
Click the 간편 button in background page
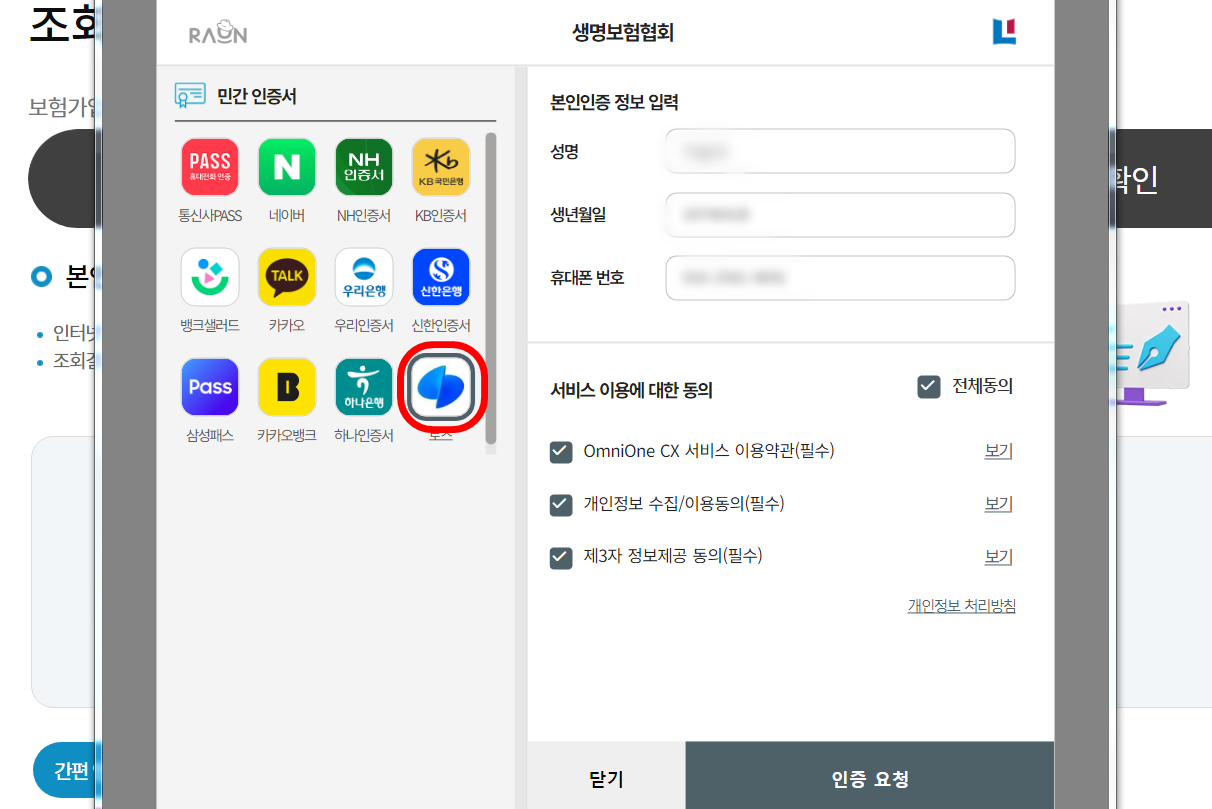65,771
